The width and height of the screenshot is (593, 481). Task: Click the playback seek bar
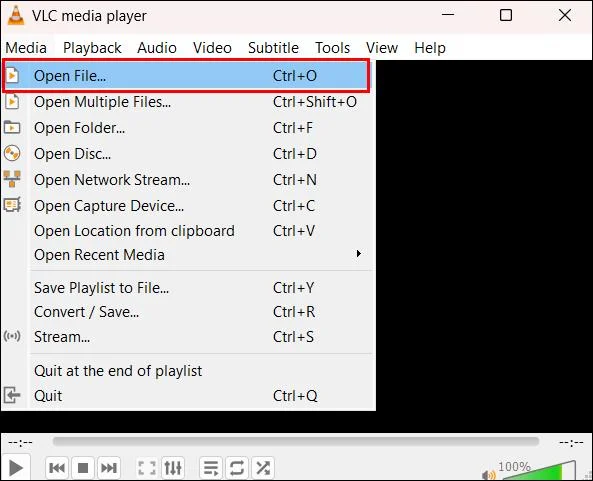click(x=296, y=441)
